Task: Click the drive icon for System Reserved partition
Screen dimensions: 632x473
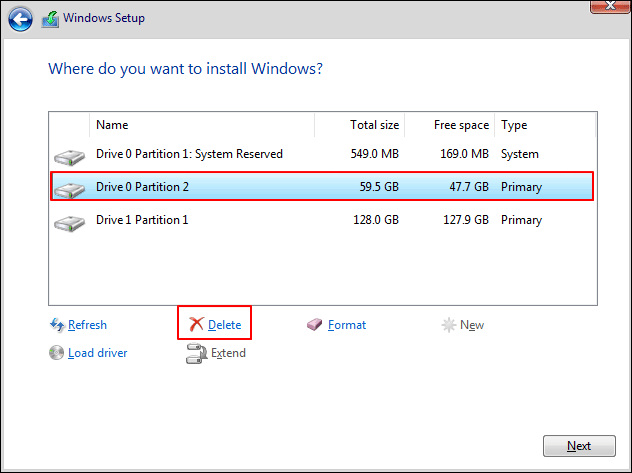Action: click(69, 156)
